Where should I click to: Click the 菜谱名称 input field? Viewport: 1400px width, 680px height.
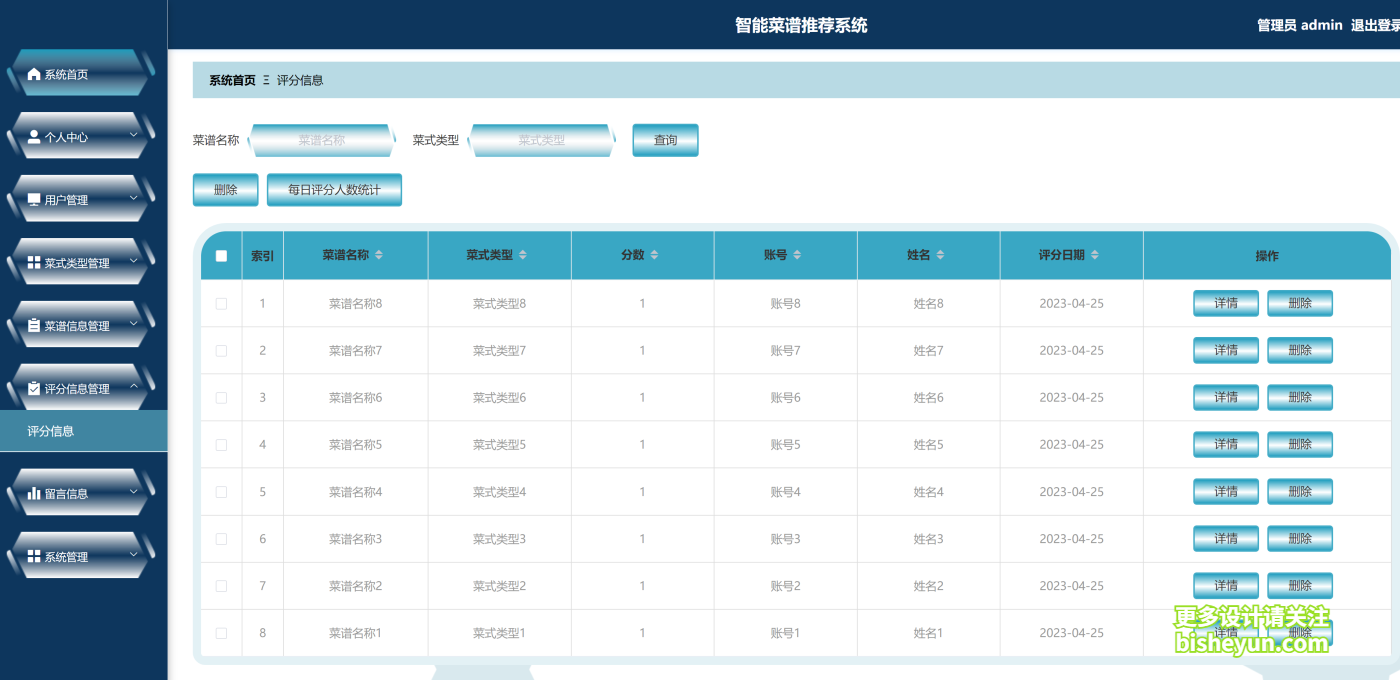[320, 140]
